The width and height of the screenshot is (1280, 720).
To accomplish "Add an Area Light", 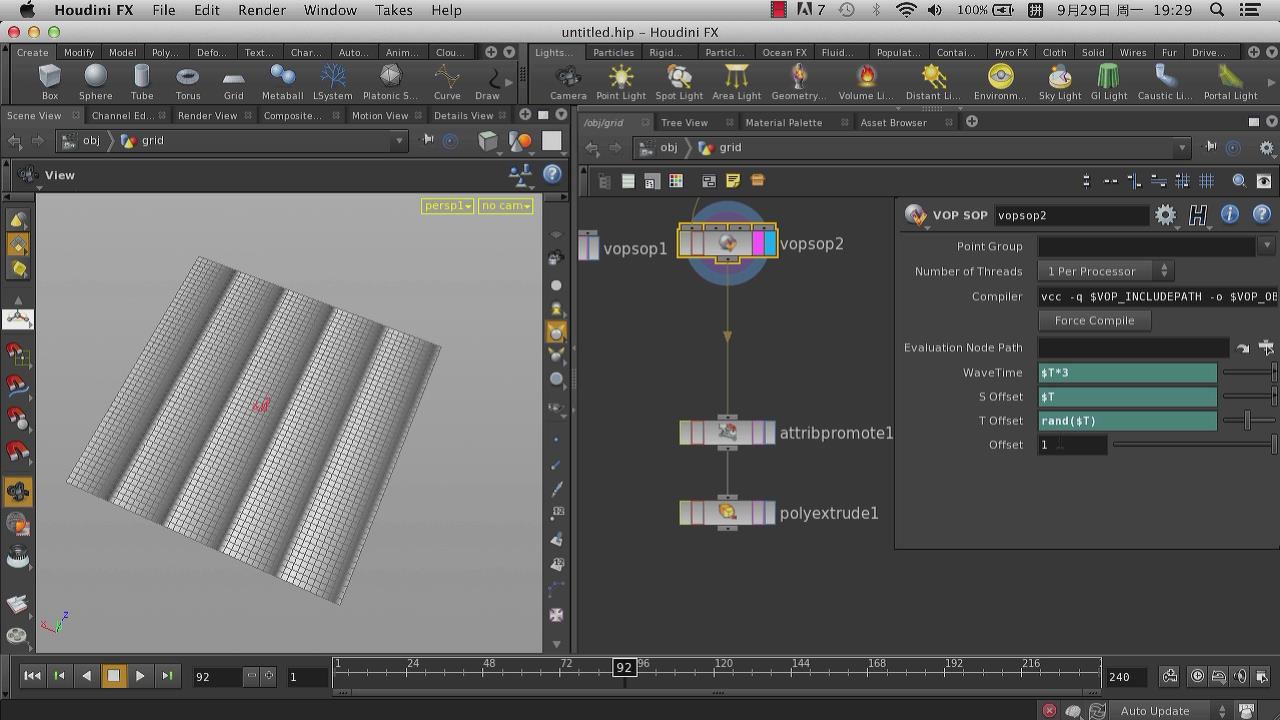I will pos(737,82).
